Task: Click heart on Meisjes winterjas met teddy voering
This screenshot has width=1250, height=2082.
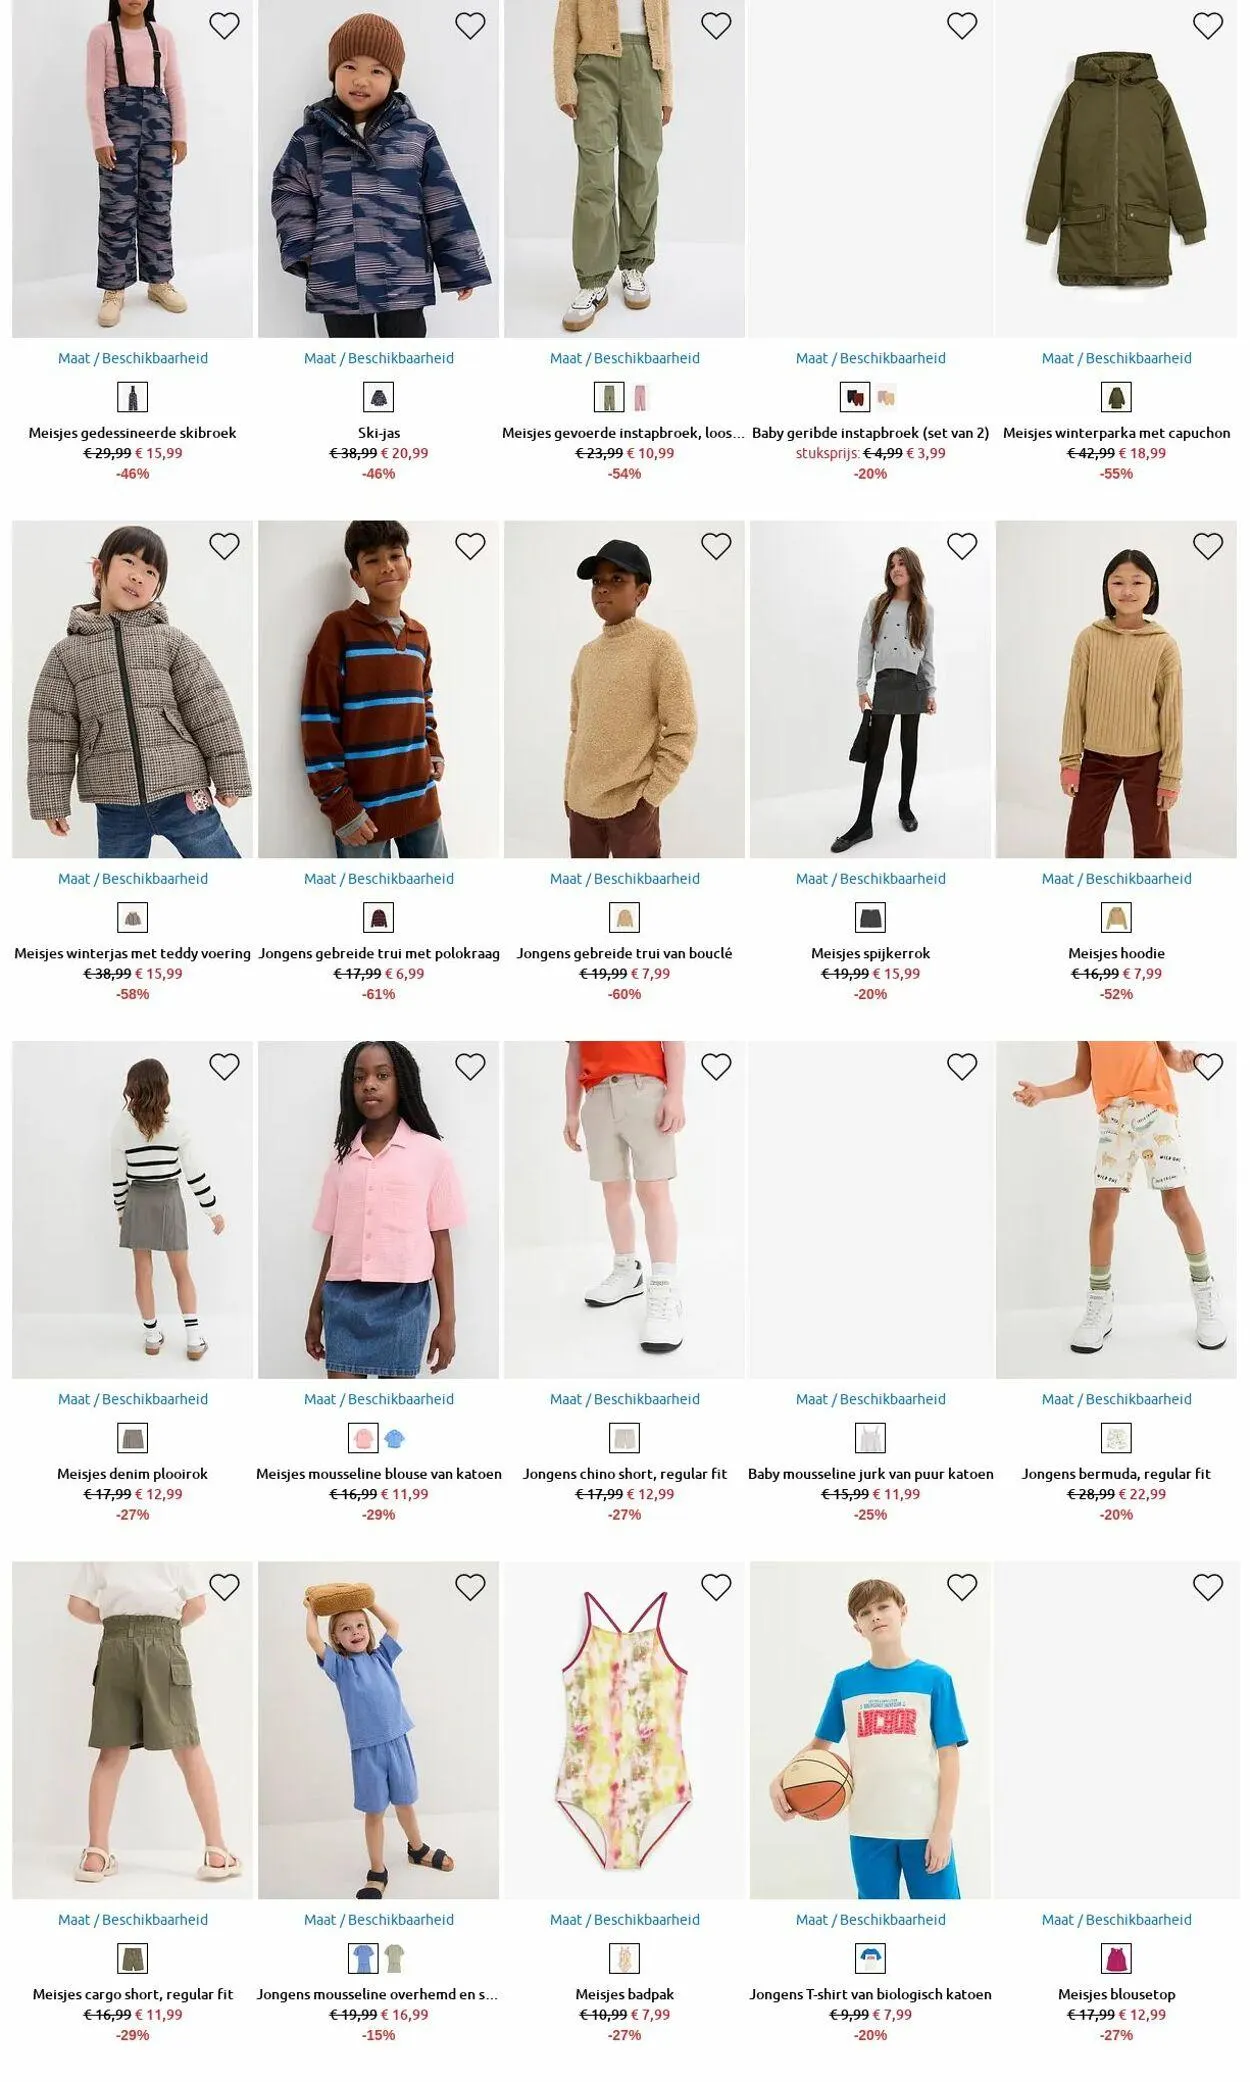Action: click(224, 546)
